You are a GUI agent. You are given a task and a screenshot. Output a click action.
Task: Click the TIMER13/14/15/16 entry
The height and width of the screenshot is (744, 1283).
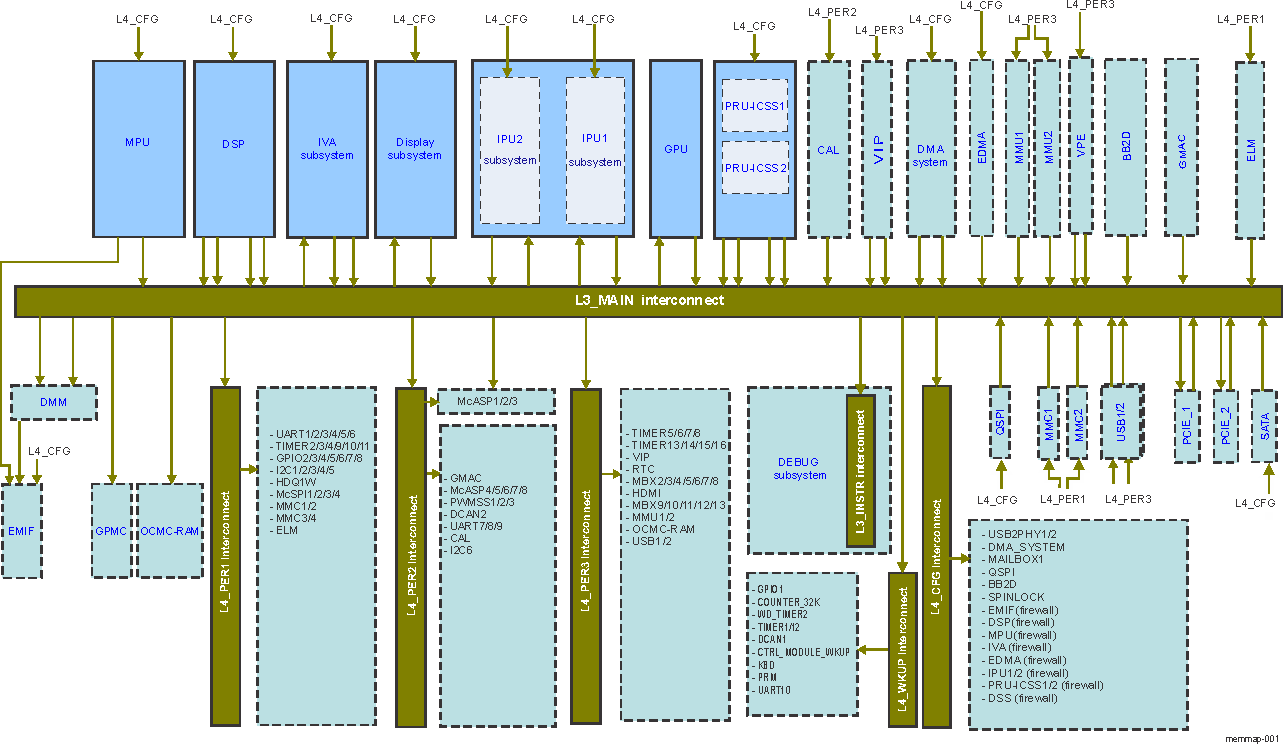tap(679, 445)
